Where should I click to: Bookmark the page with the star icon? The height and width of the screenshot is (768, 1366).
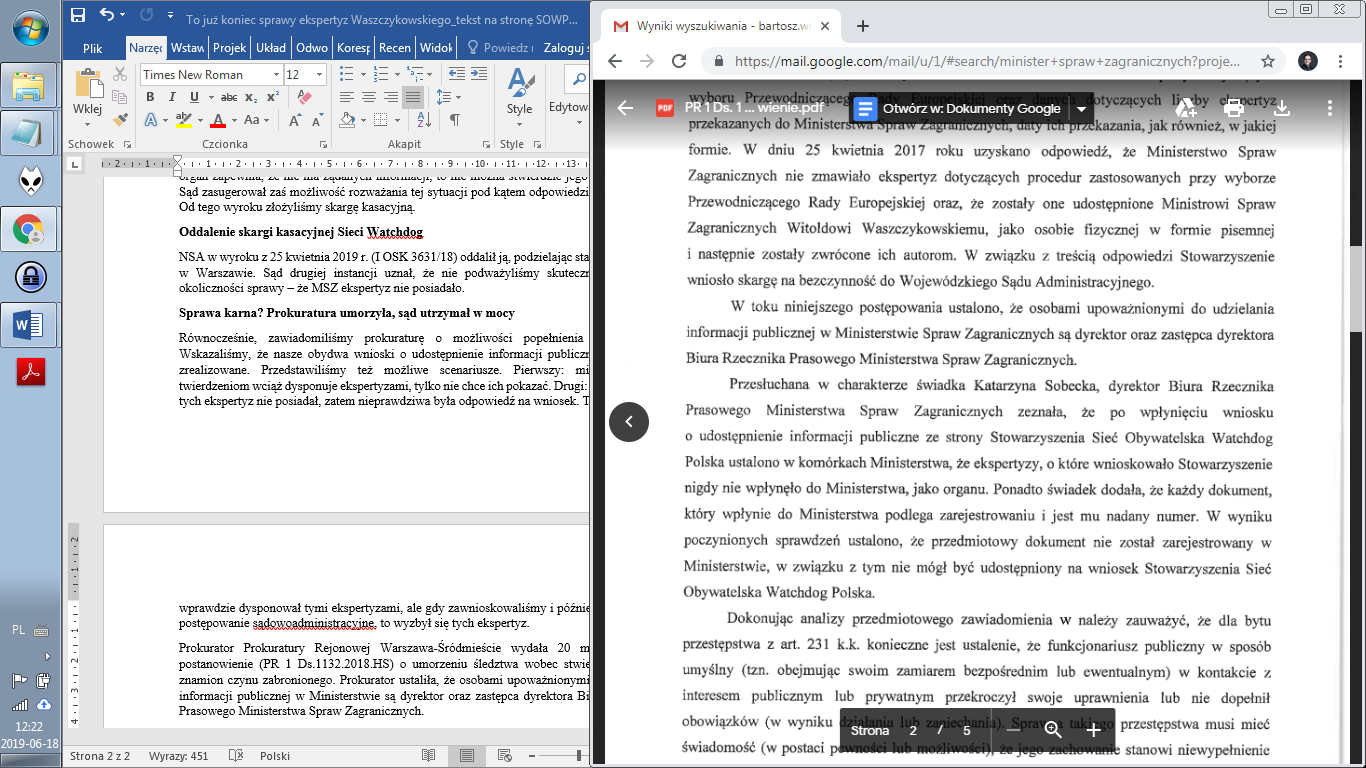pyautogui.click(x=1267, y=61)
